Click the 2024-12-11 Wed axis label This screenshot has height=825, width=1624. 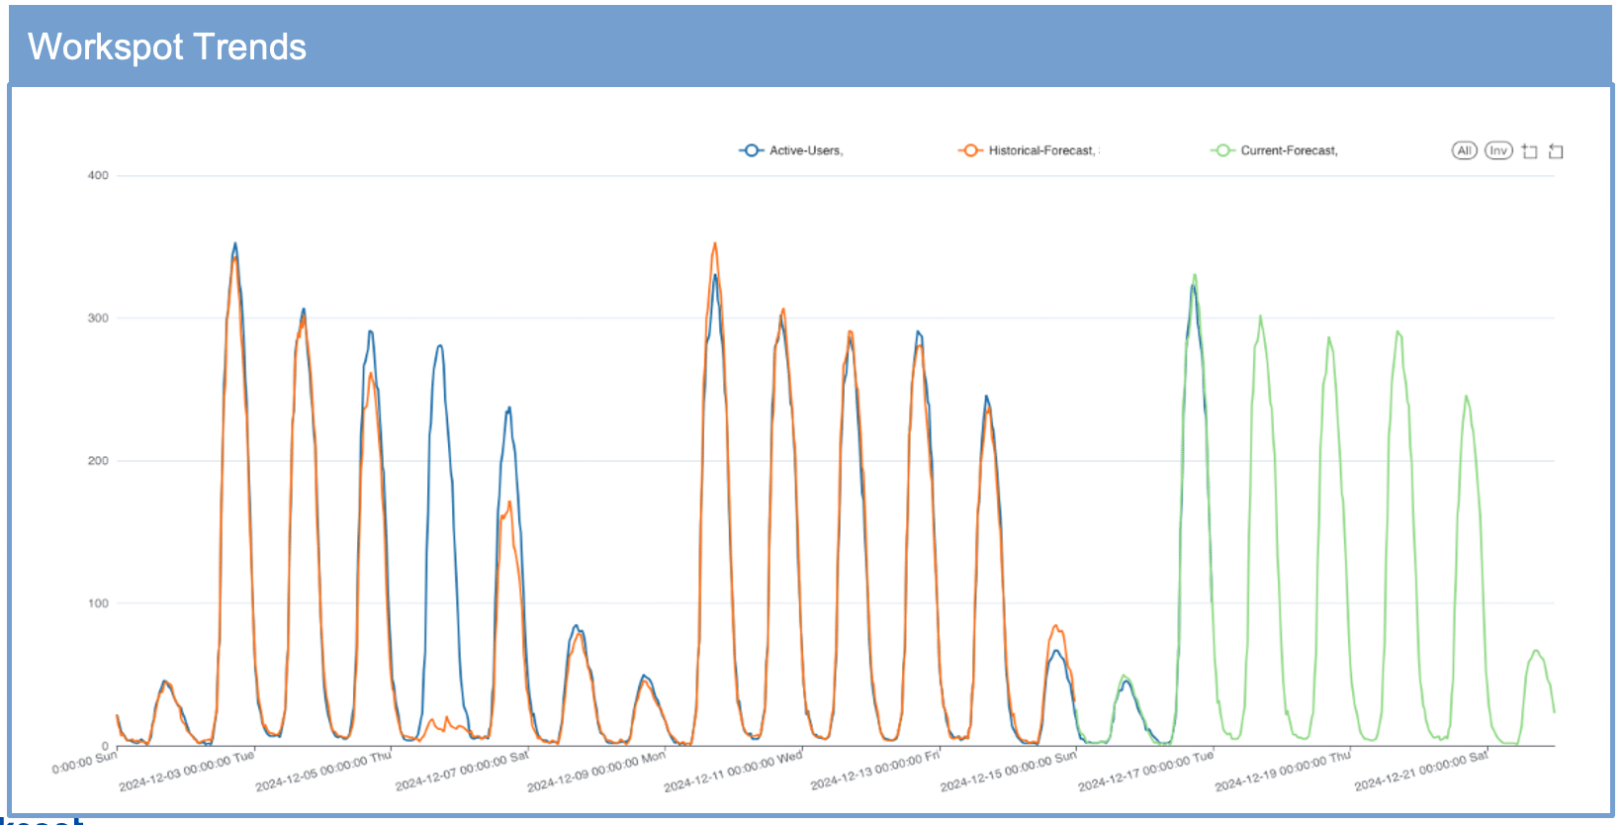click(734, 771)
